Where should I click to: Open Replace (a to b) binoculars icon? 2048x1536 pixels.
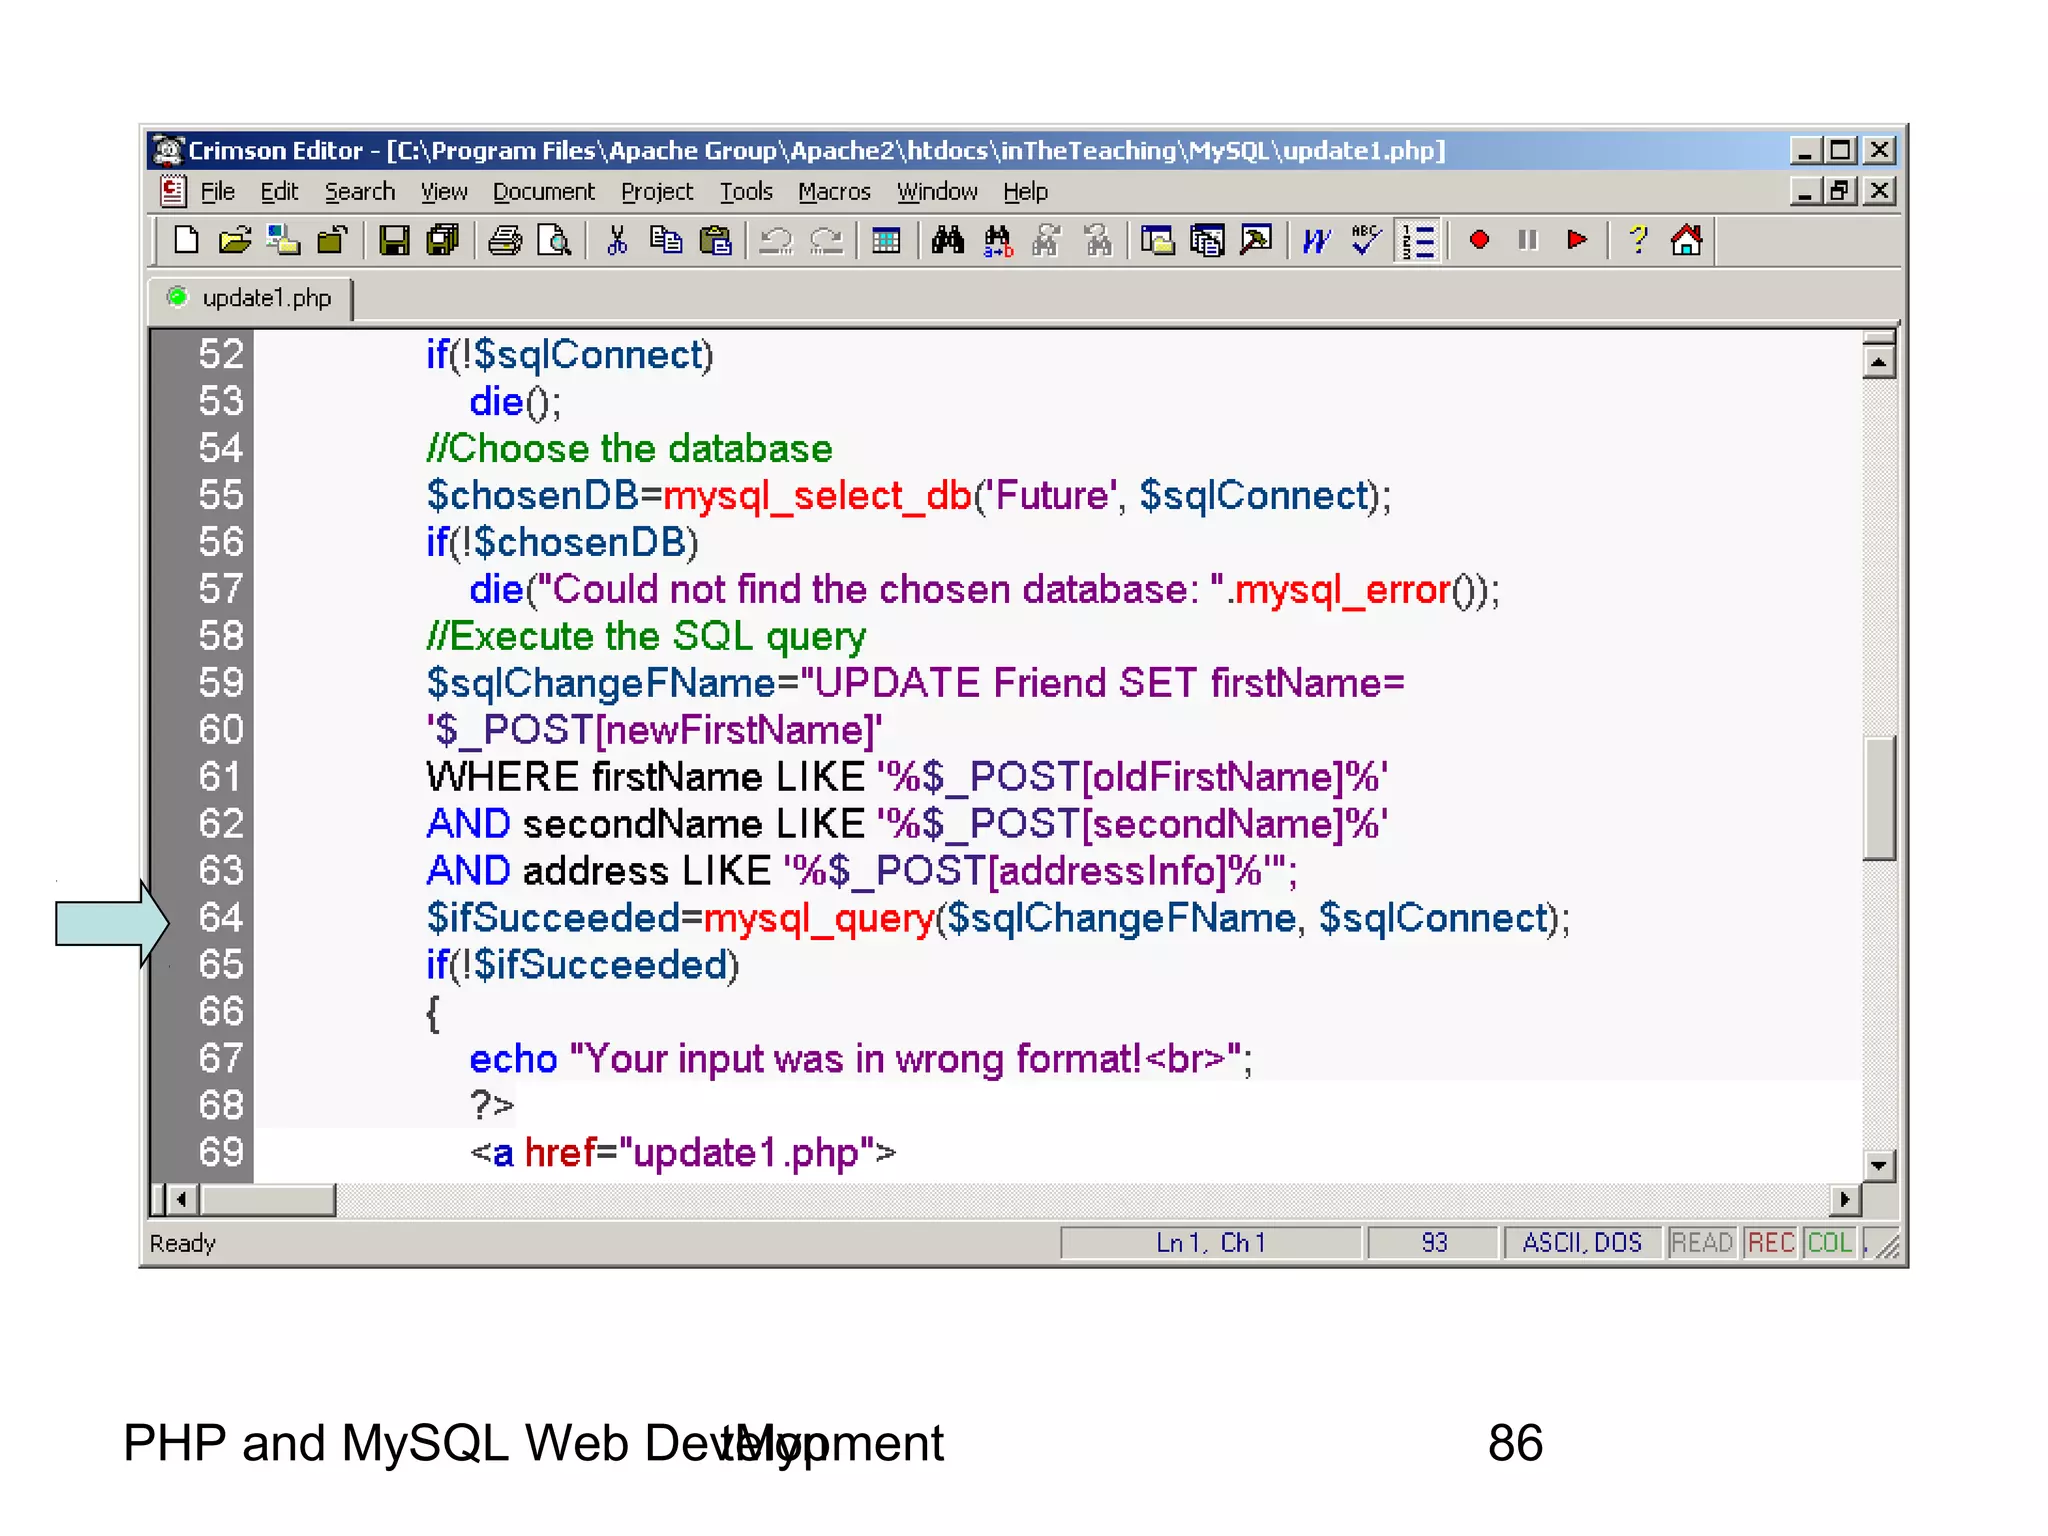[x=997, y=241]
